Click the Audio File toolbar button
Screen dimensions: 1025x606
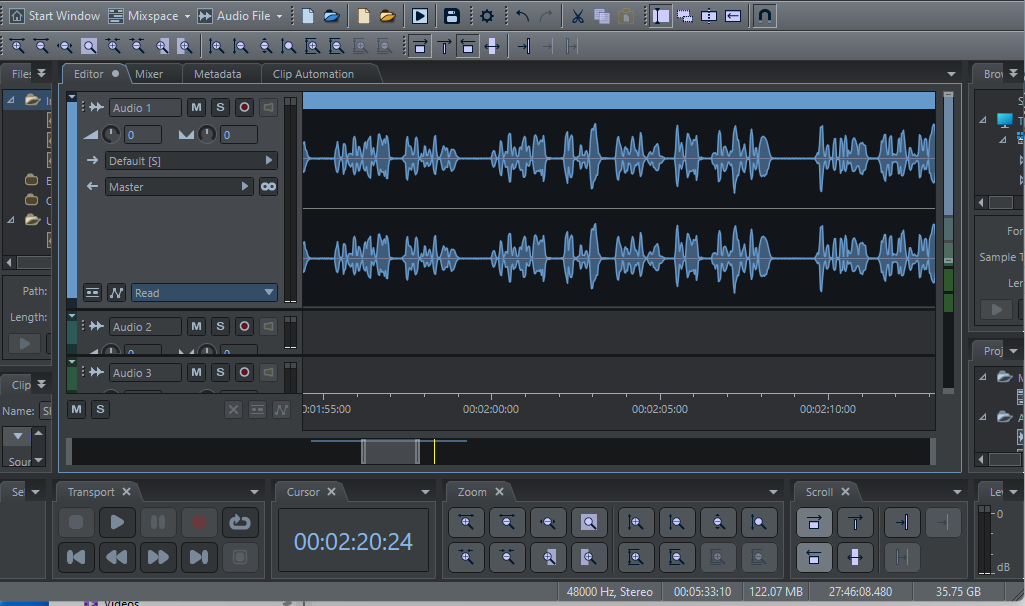click(x=237, y=16)
